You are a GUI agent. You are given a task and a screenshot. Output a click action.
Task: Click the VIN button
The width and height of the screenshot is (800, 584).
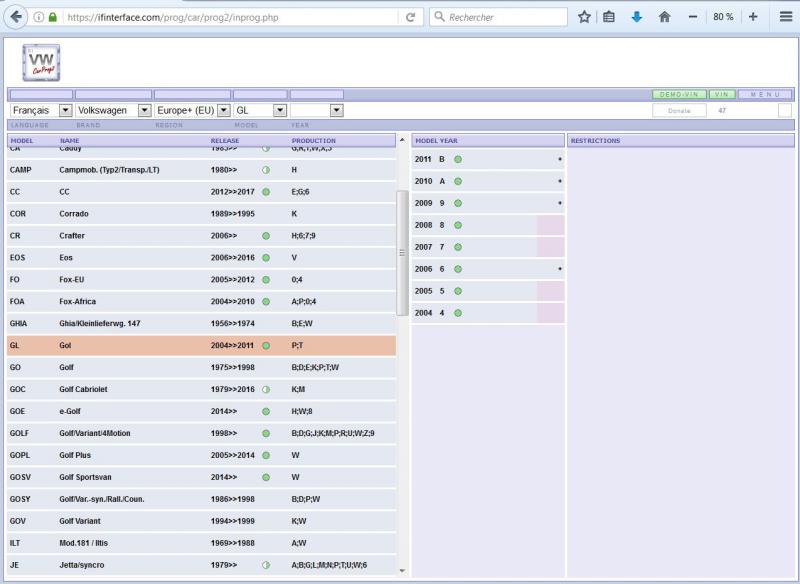722,94
